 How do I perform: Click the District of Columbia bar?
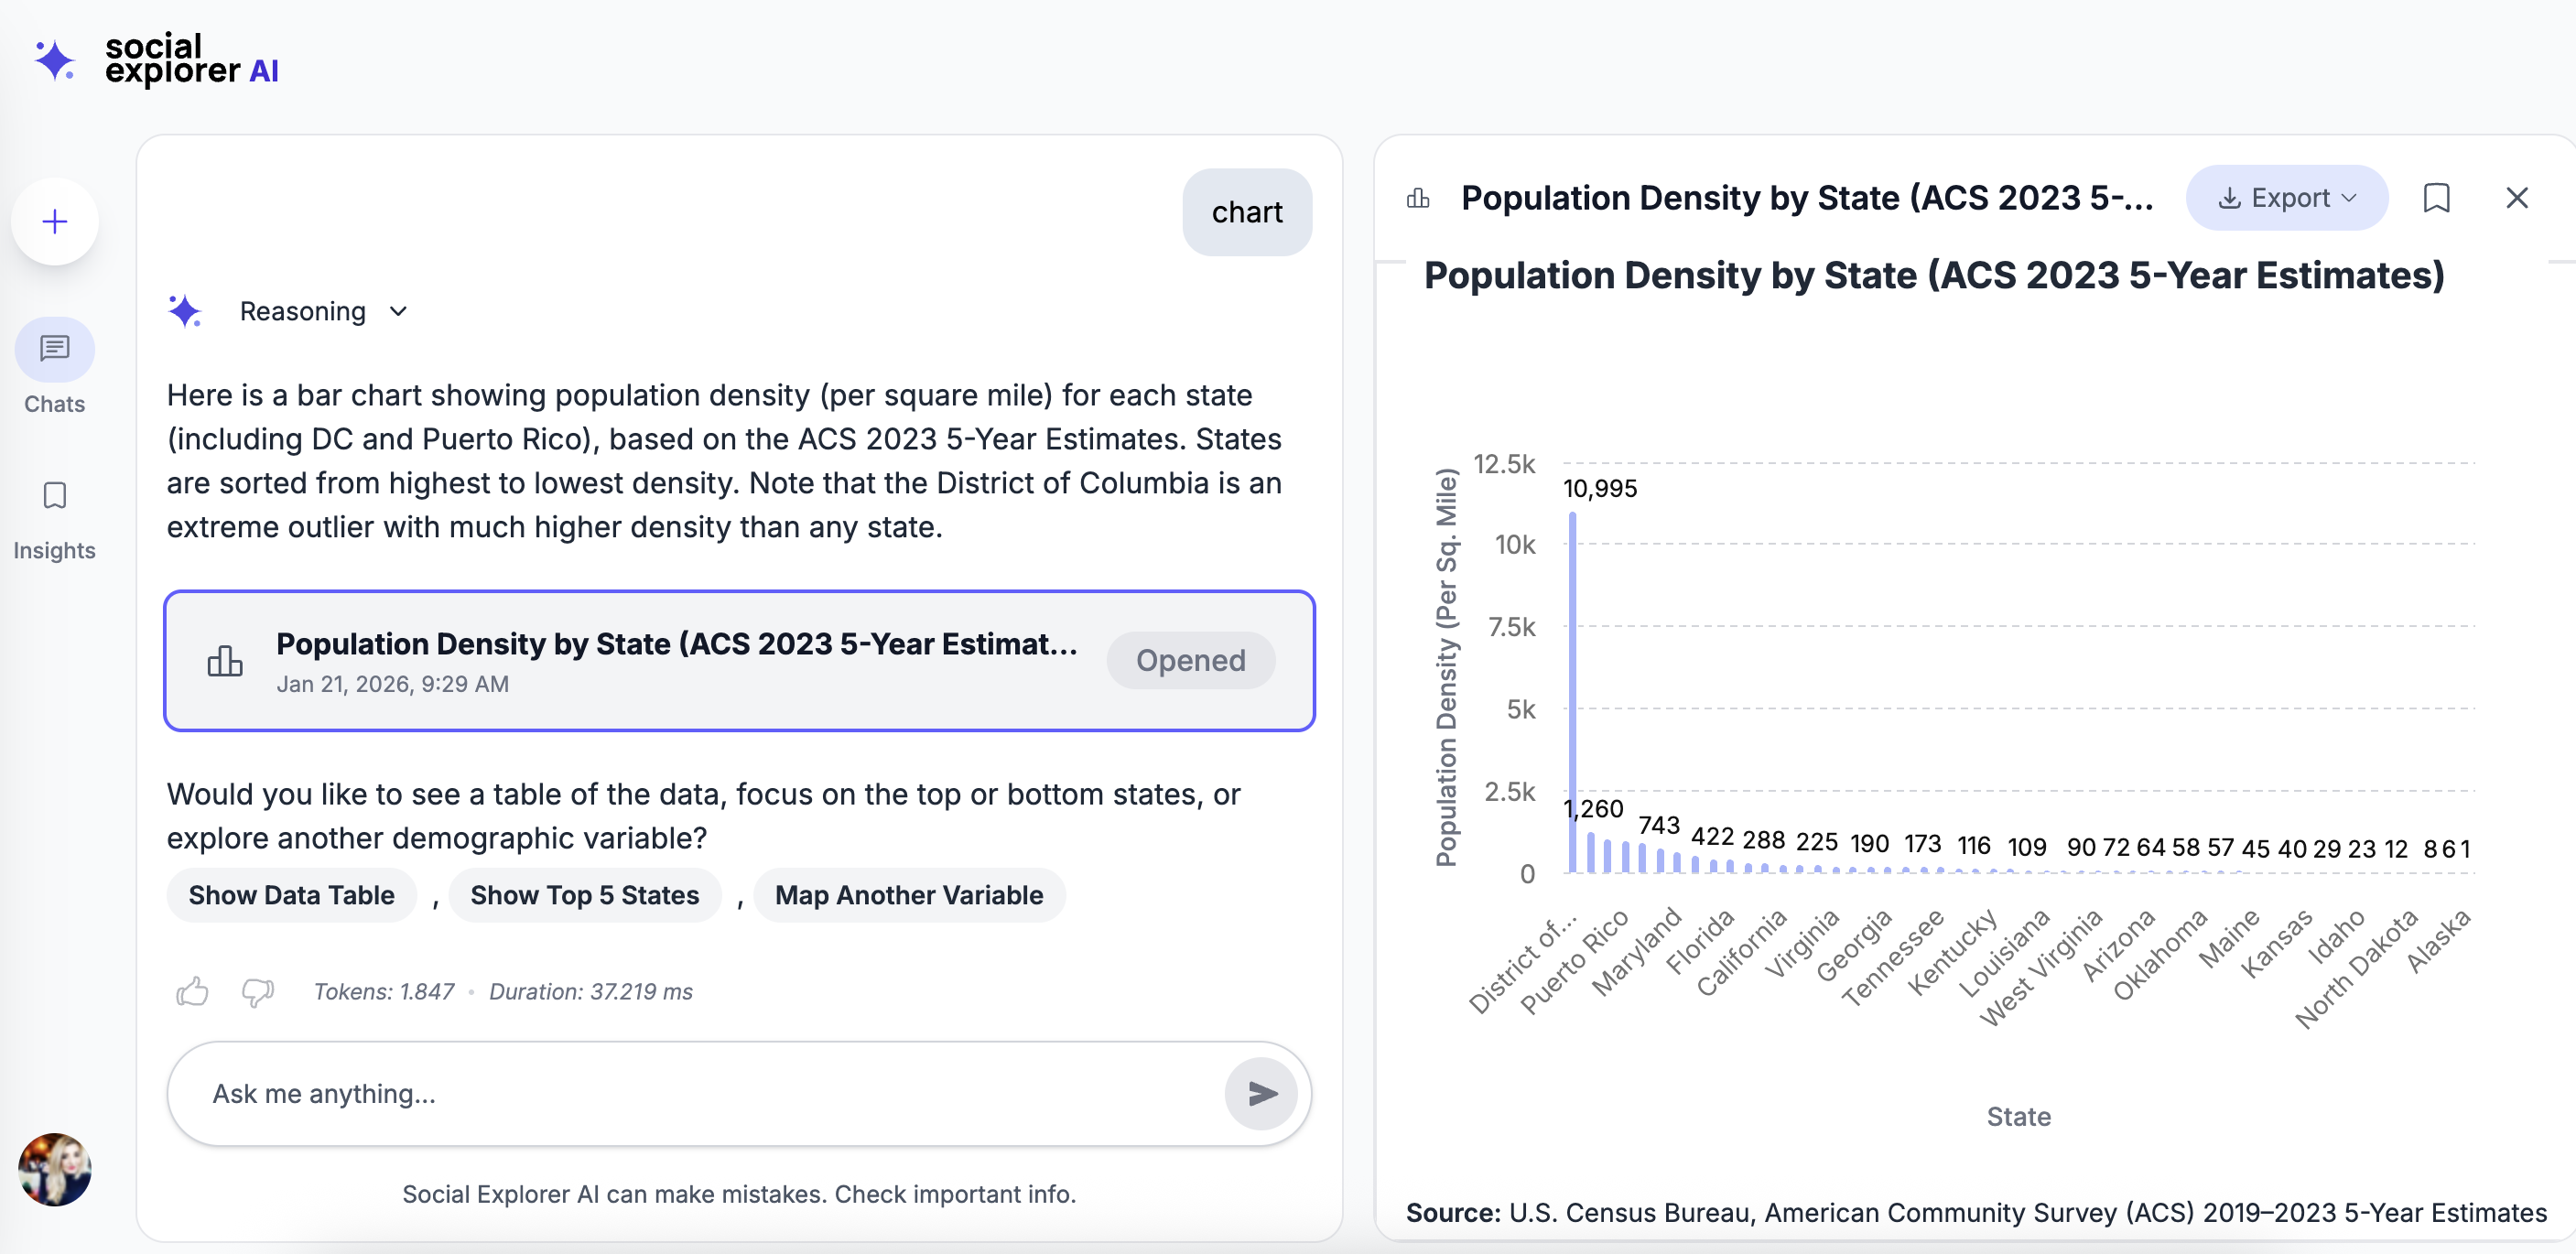point(1572,692)
